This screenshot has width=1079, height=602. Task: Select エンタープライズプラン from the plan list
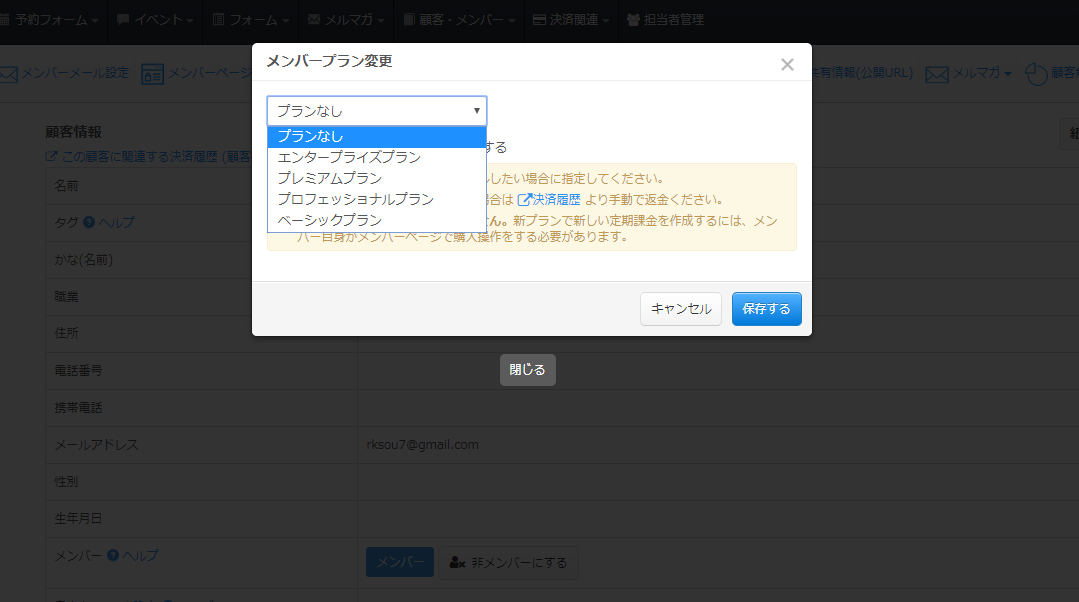pos(348,157)
